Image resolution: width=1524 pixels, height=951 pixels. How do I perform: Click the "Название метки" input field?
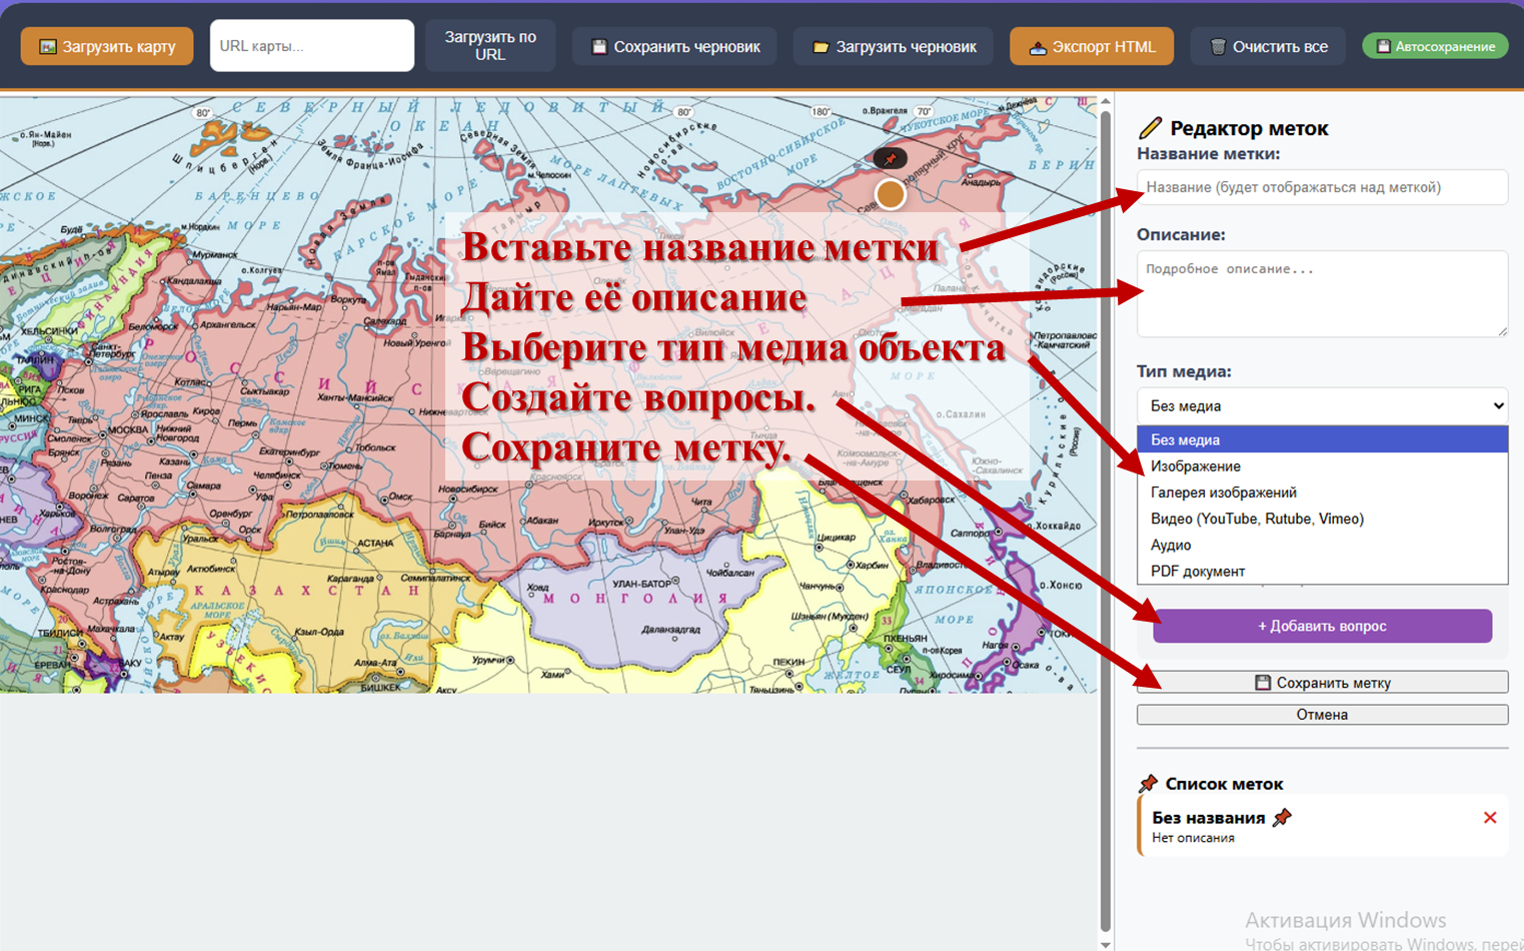1321,187
